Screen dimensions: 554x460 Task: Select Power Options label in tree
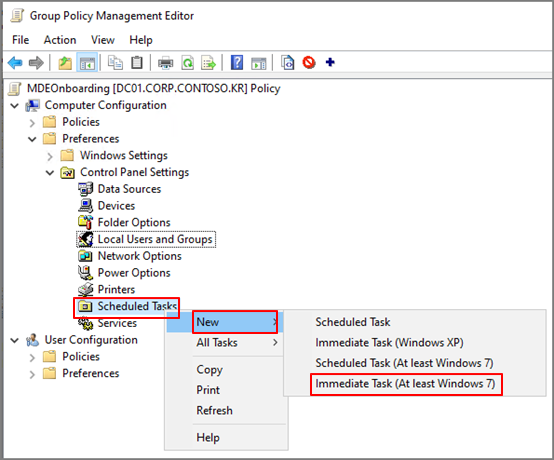[134, 272]
